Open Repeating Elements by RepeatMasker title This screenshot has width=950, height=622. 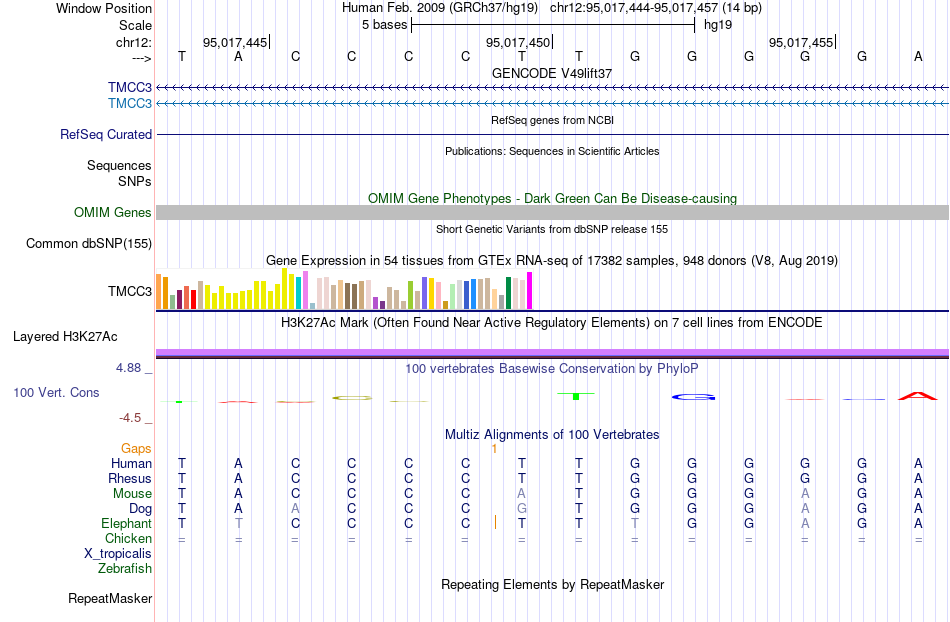[x=553, y=585]
